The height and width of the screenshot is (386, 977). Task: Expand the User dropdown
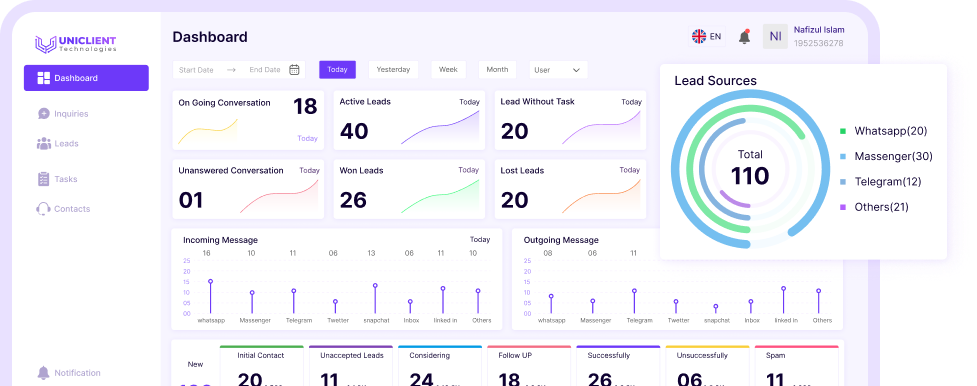pos(558,70)
